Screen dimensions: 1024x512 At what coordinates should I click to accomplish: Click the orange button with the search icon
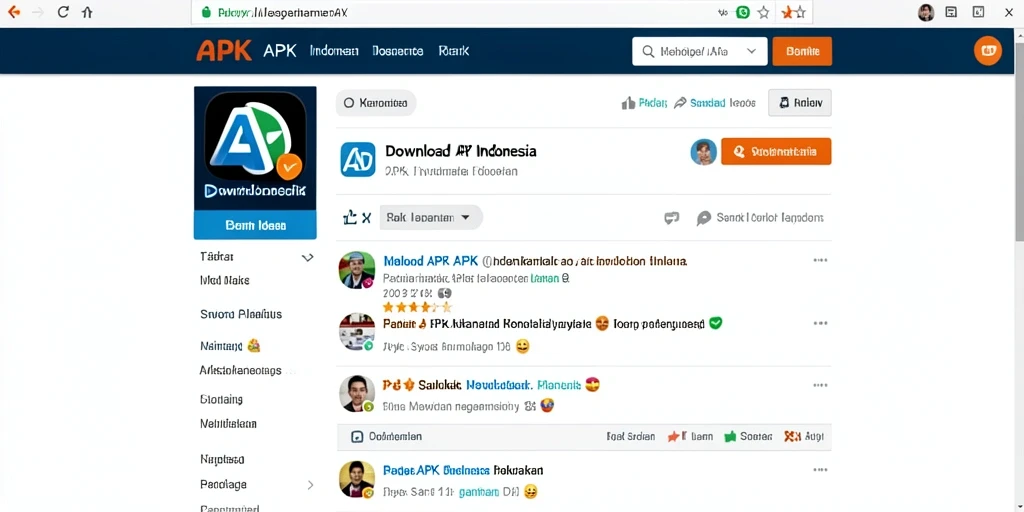tap(776, 152)
